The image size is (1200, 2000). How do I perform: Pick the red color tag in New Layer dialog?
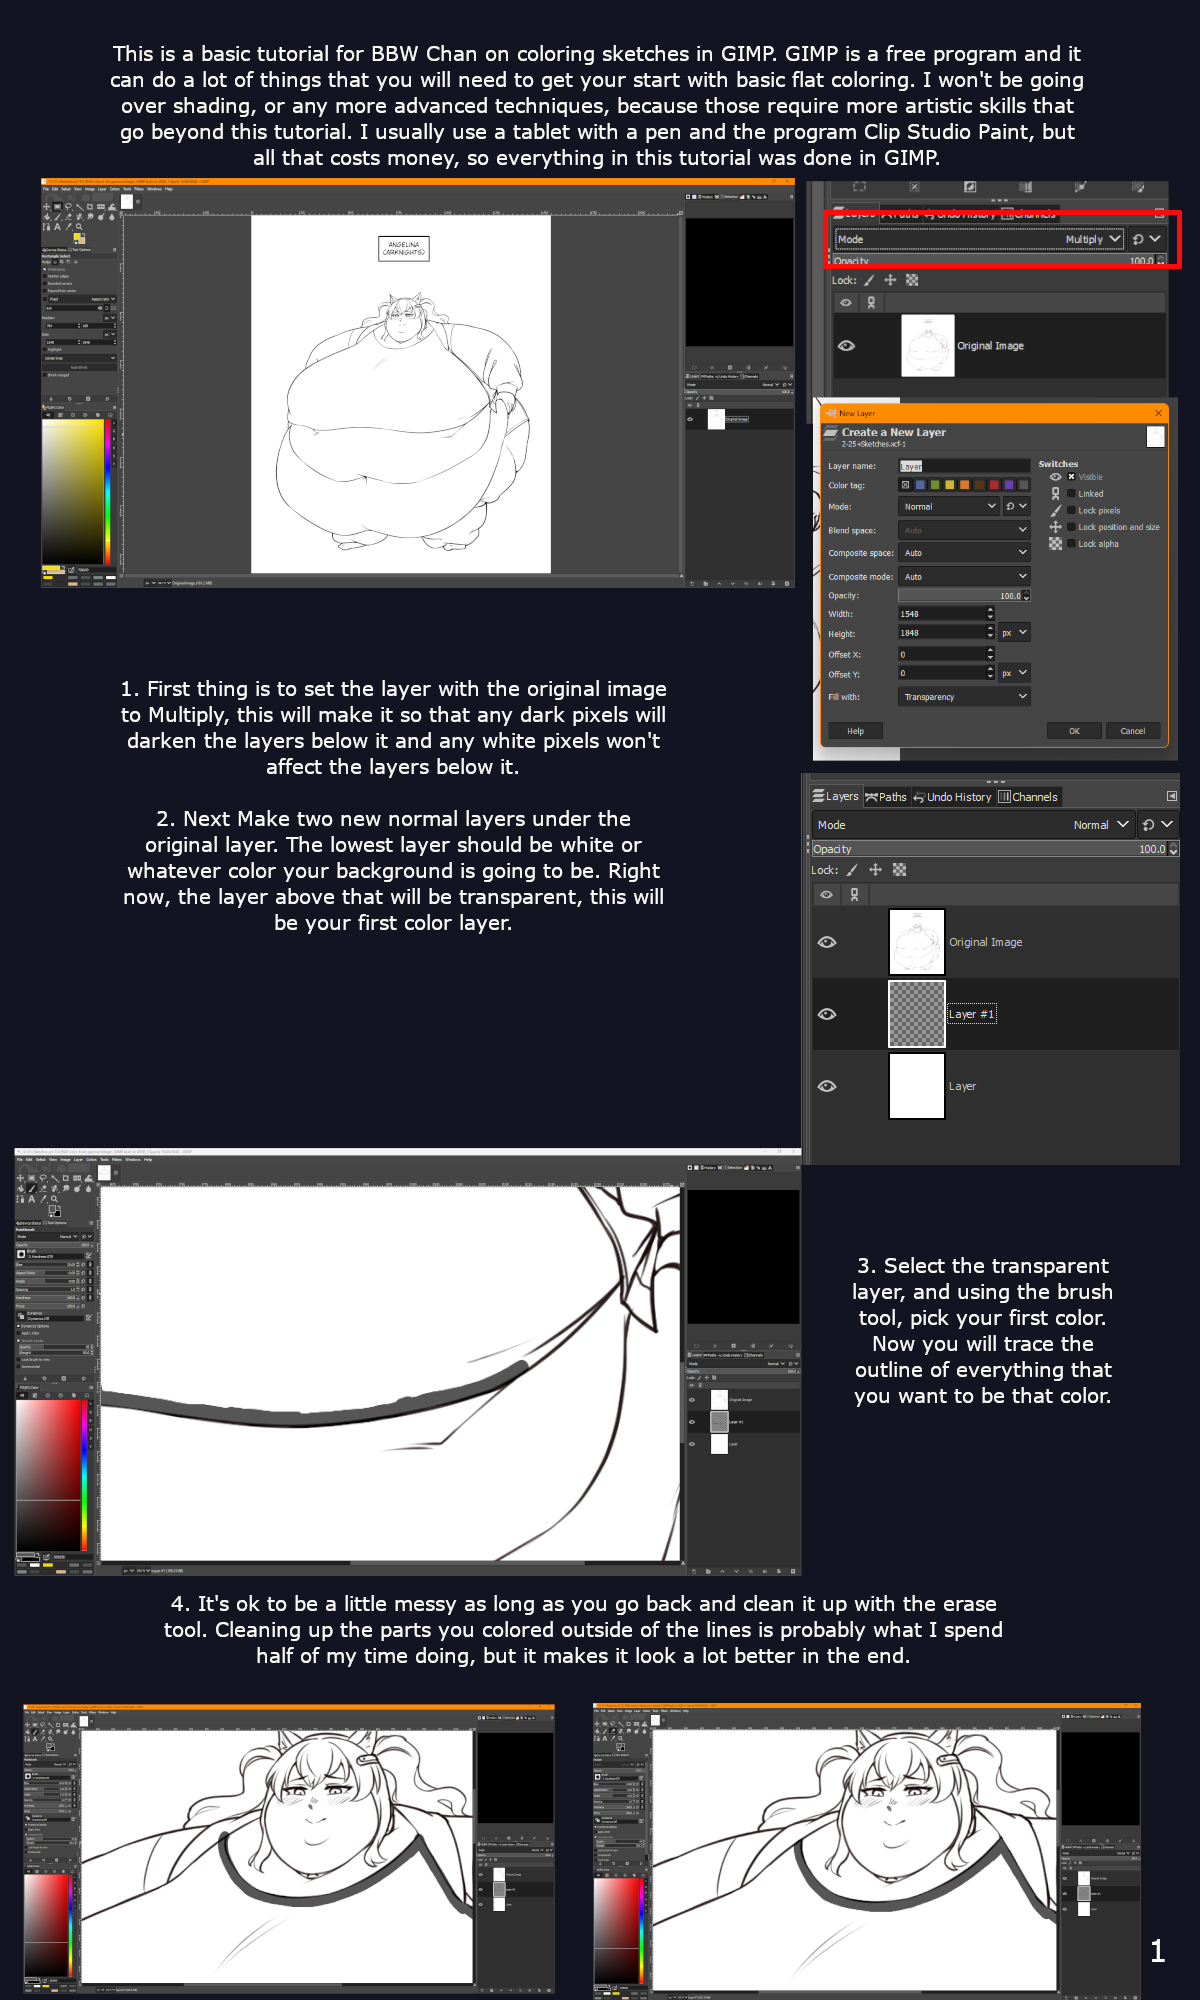click(993, 485)
